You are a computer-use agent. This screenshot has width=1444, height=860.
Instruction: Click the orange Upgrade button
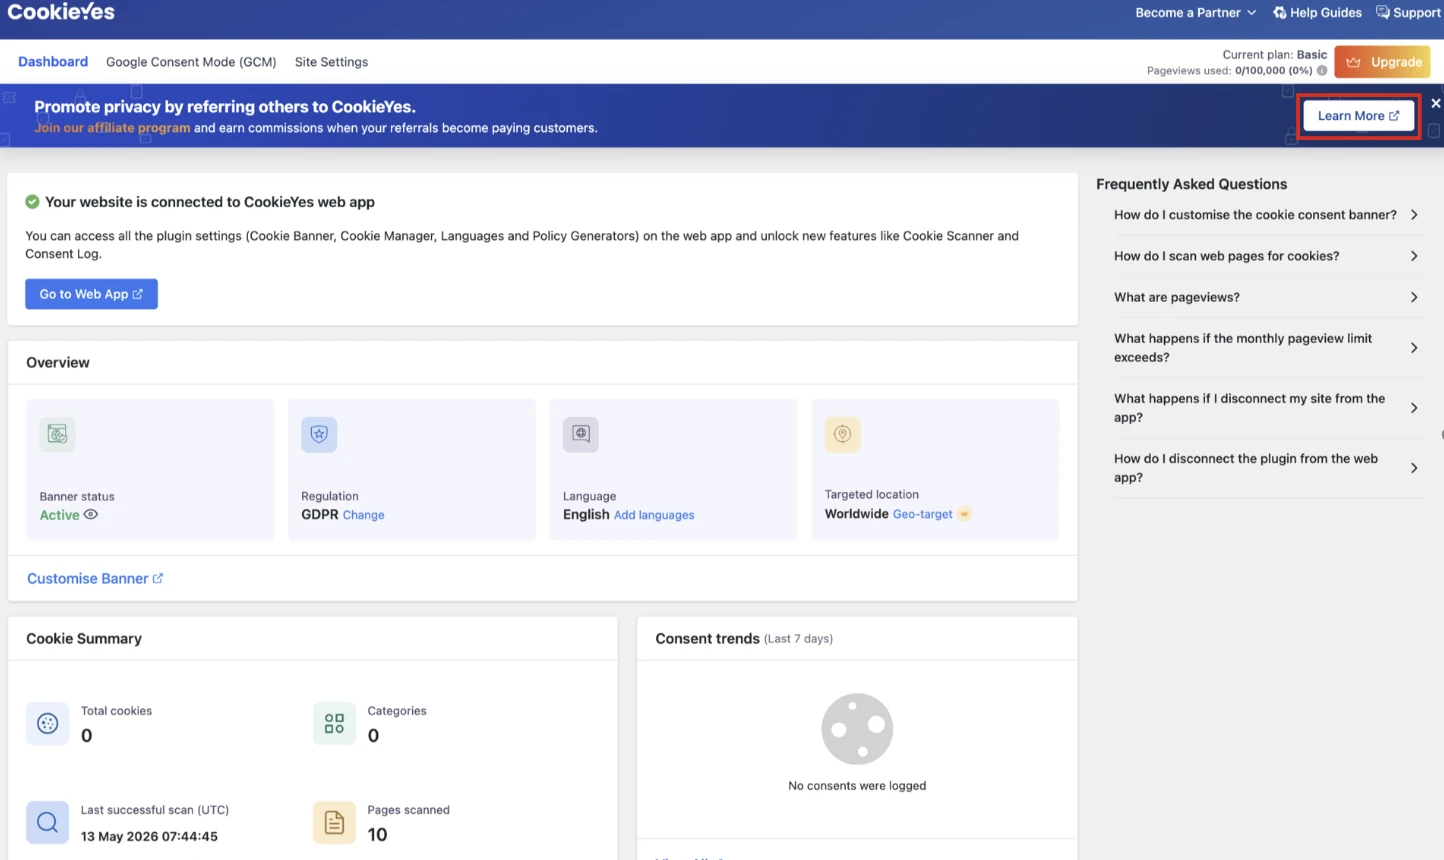[x=1382, y=62]
